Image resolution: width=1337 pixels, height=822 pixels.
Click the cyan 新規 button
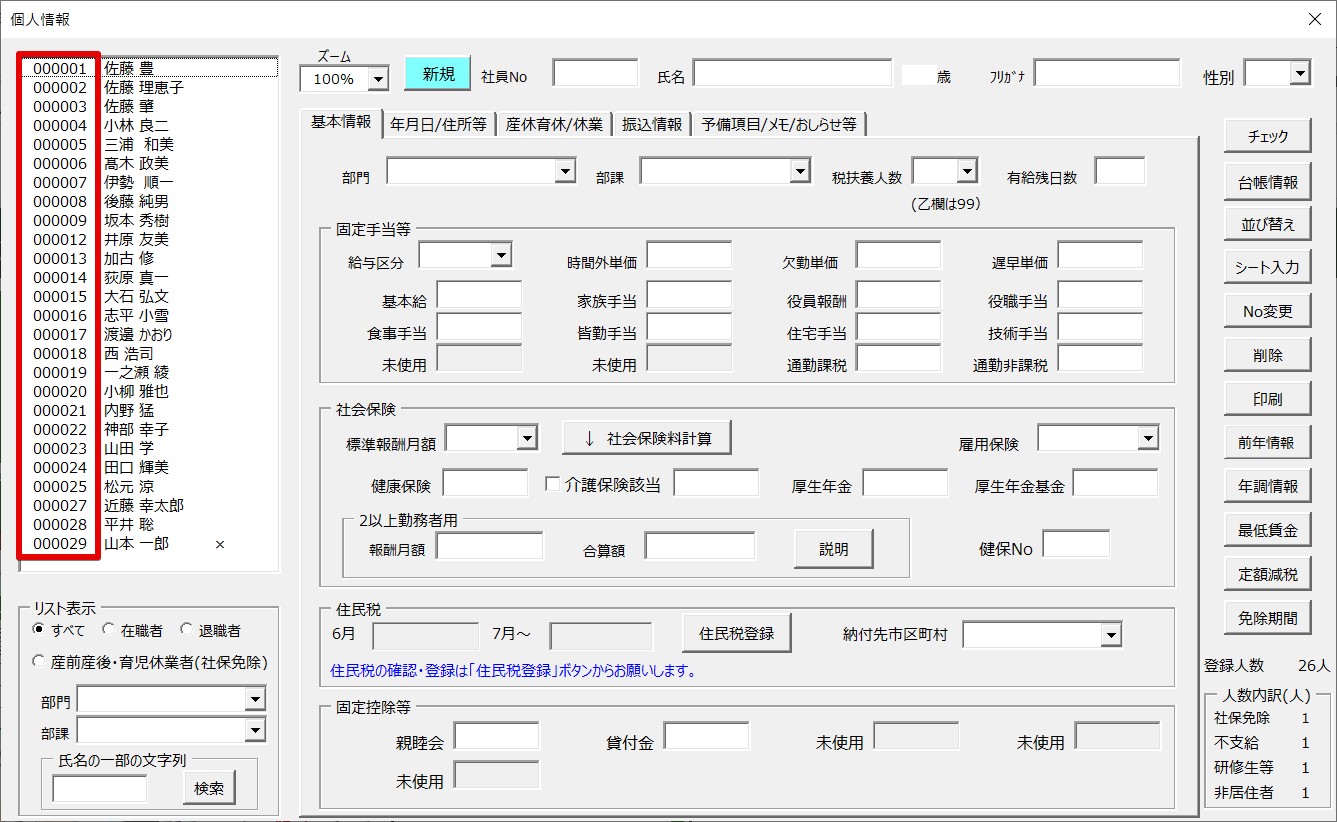pos(437,74)
